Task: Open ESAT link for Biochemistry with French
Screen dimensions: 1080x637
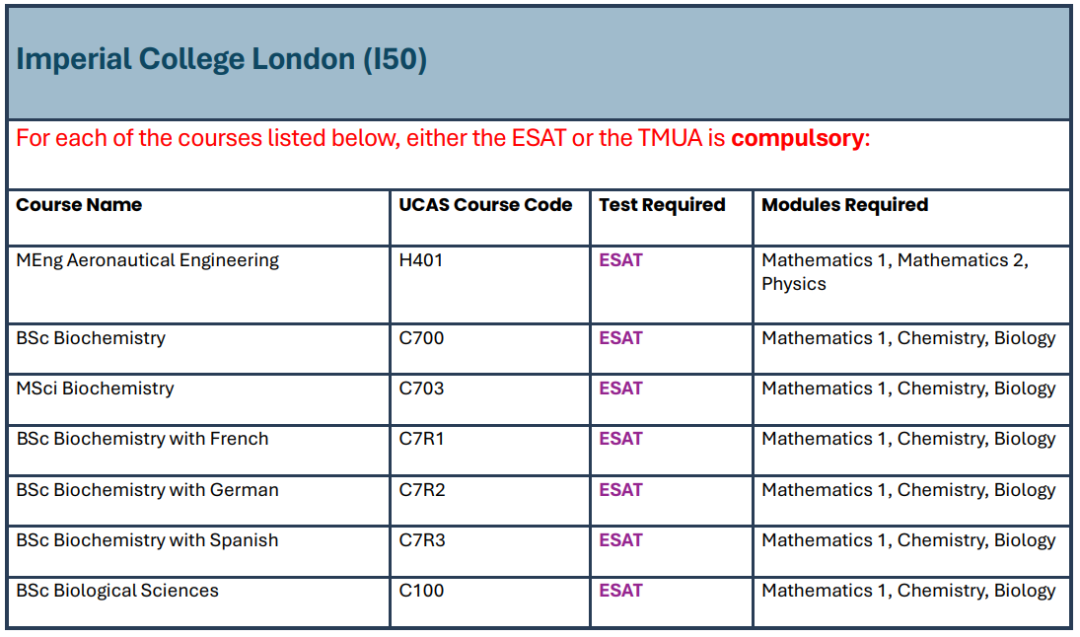Action: [x=620, y=438]
